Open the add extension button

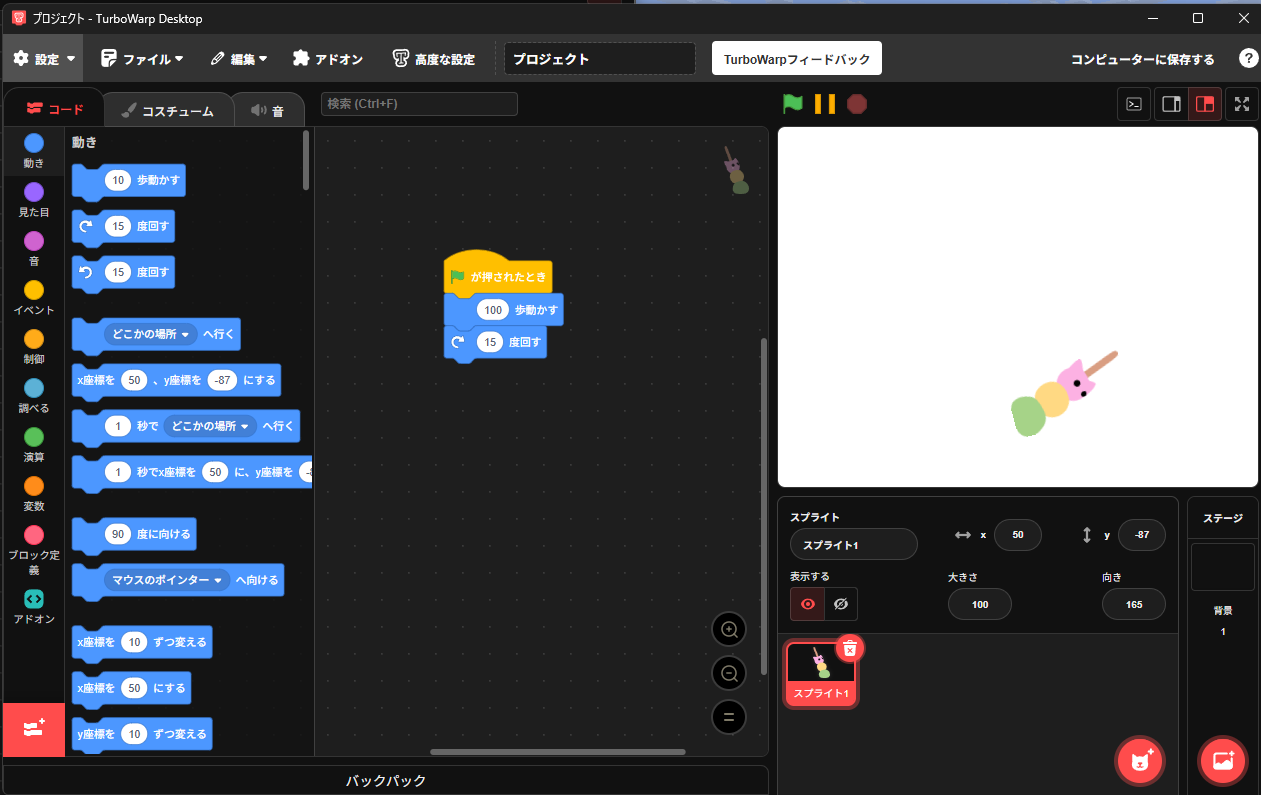click(34, 729)
